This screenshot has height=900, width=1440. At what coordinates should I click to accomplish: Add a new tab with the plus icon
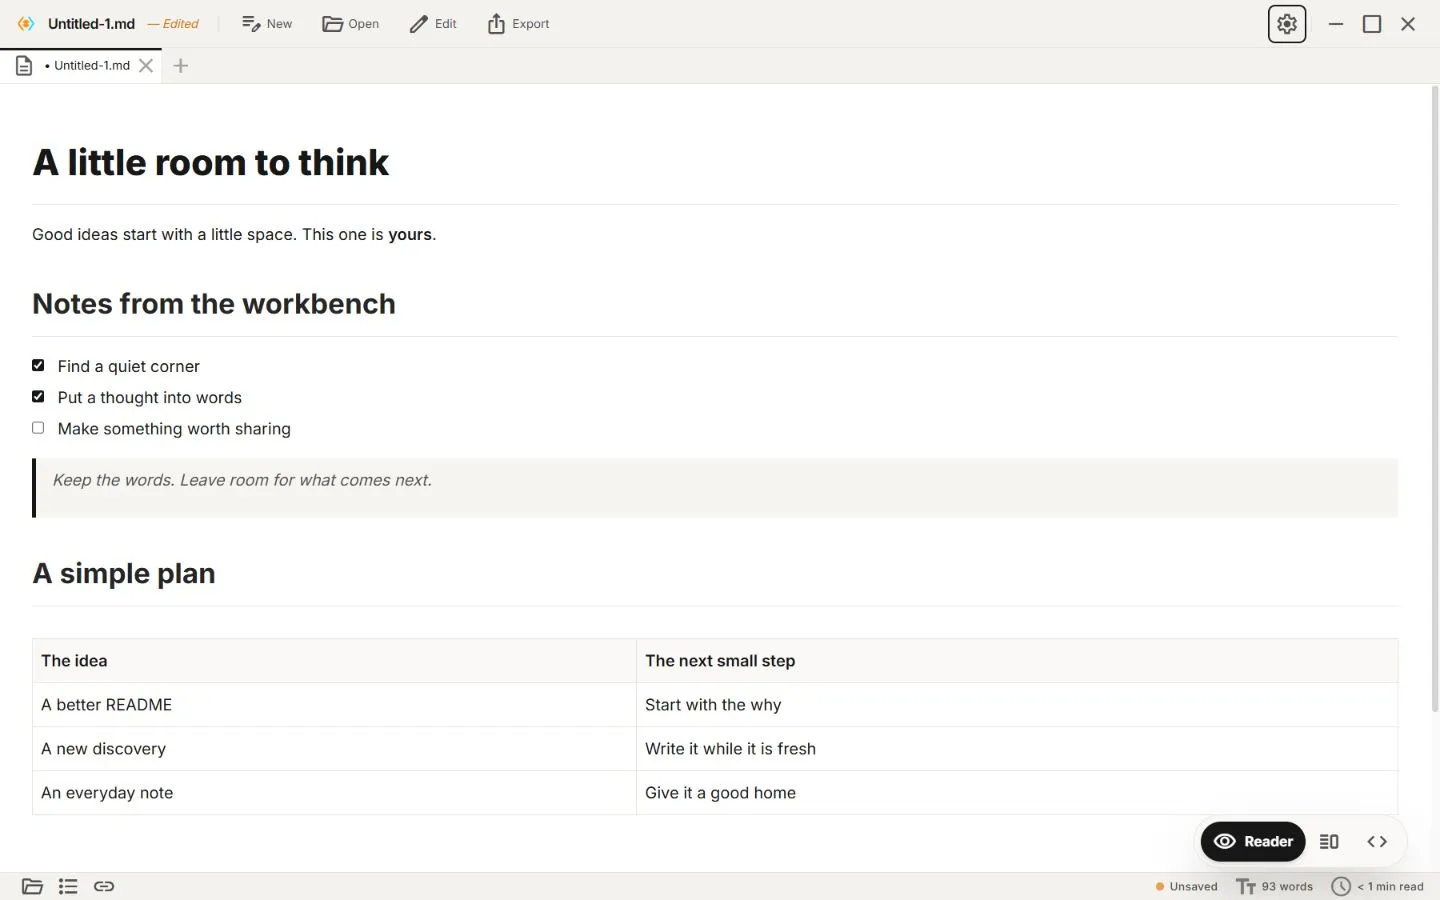181,66
